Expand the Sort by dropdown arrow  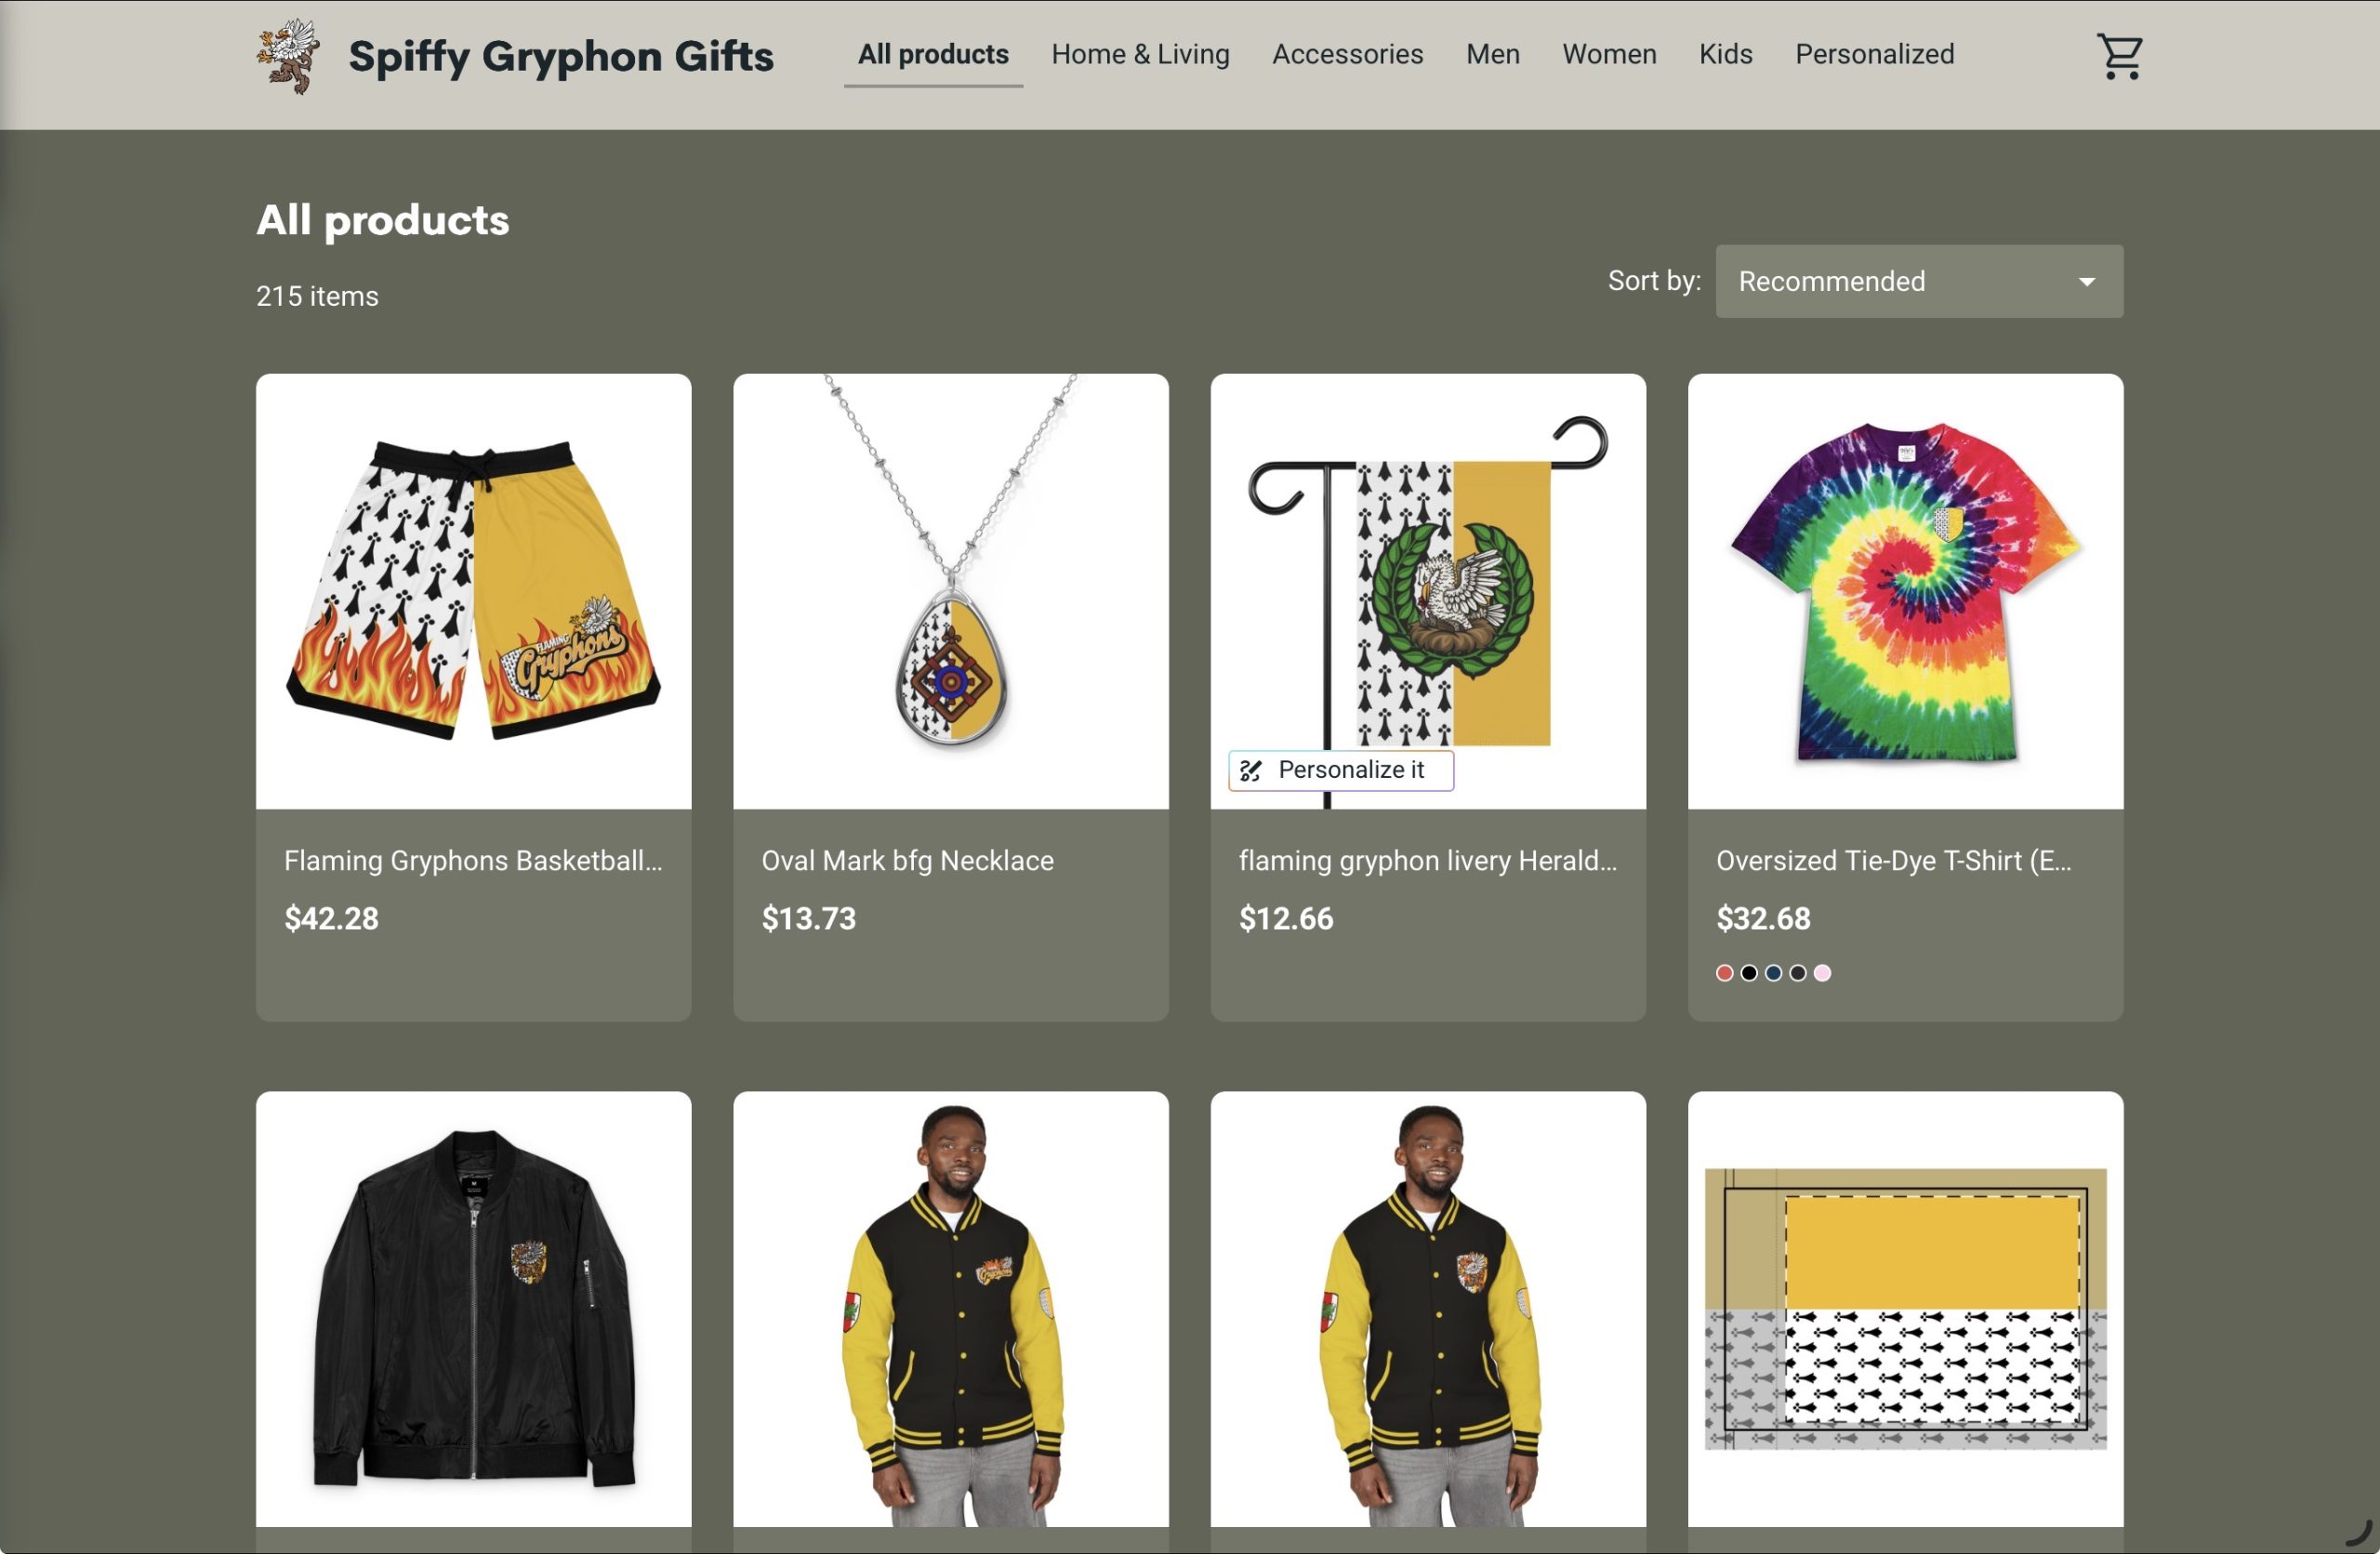tap(2086, 282)
